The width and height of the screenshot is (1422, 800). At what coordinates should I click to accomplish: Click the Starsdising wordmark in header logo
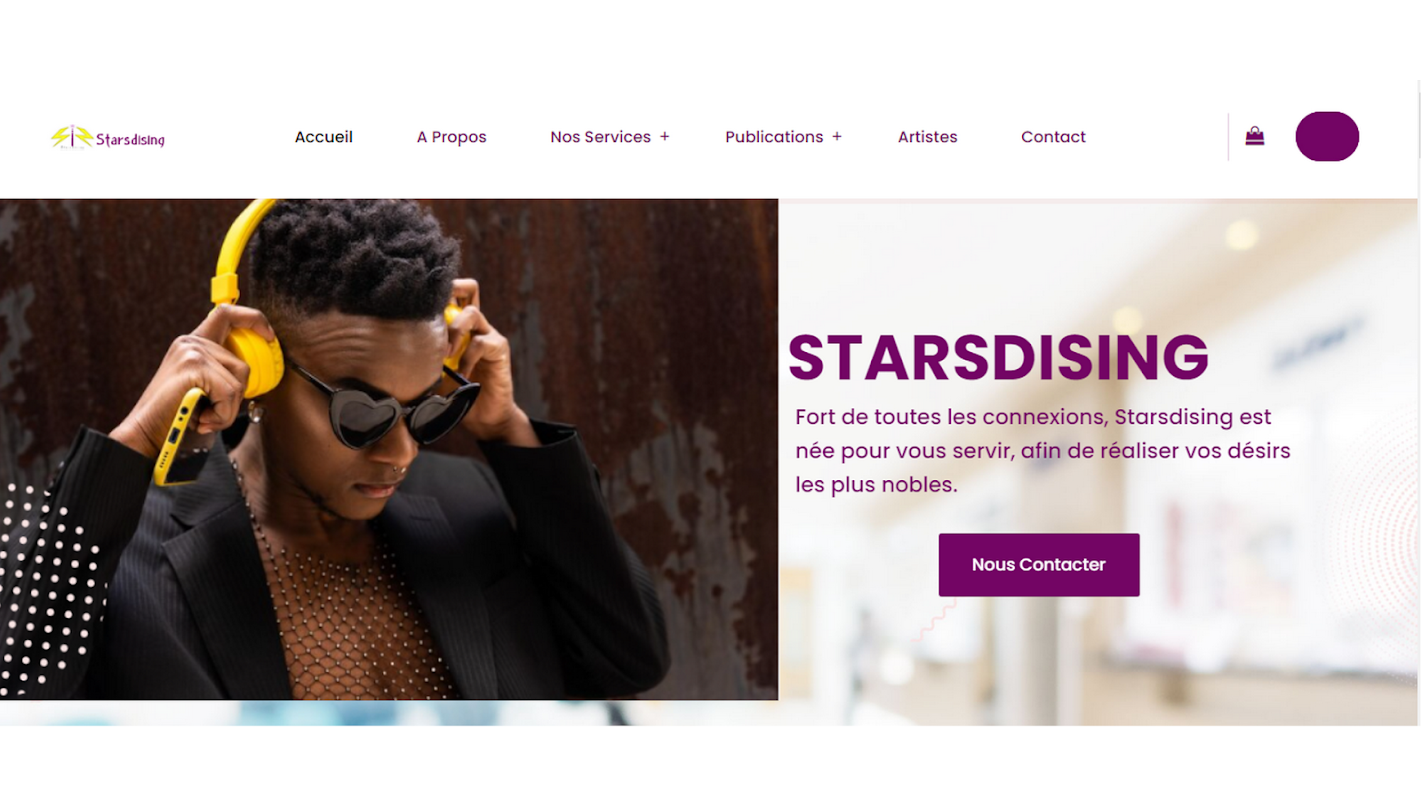click(130, 140)
